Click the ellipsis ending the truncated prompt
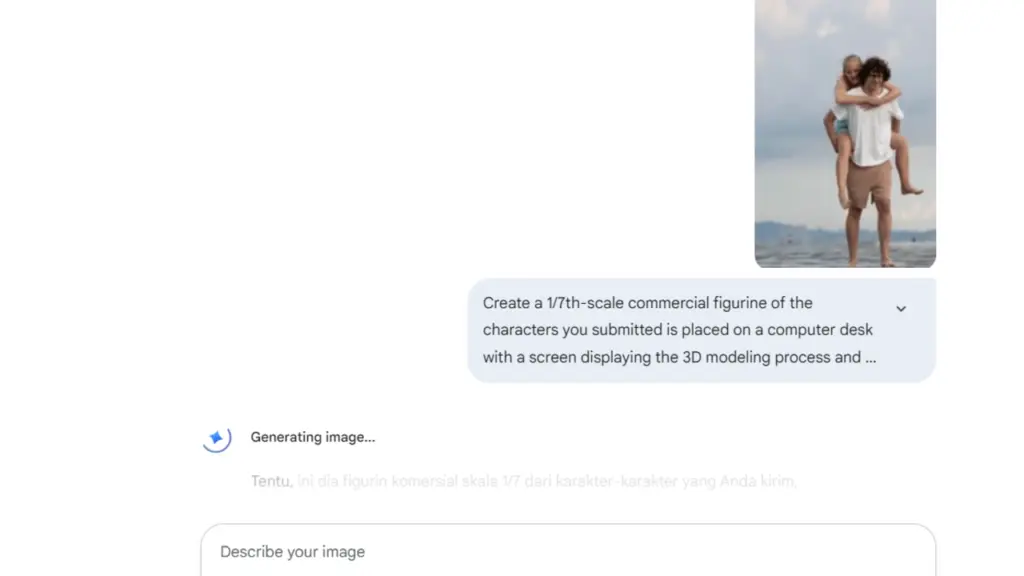 tap(871, 358)
